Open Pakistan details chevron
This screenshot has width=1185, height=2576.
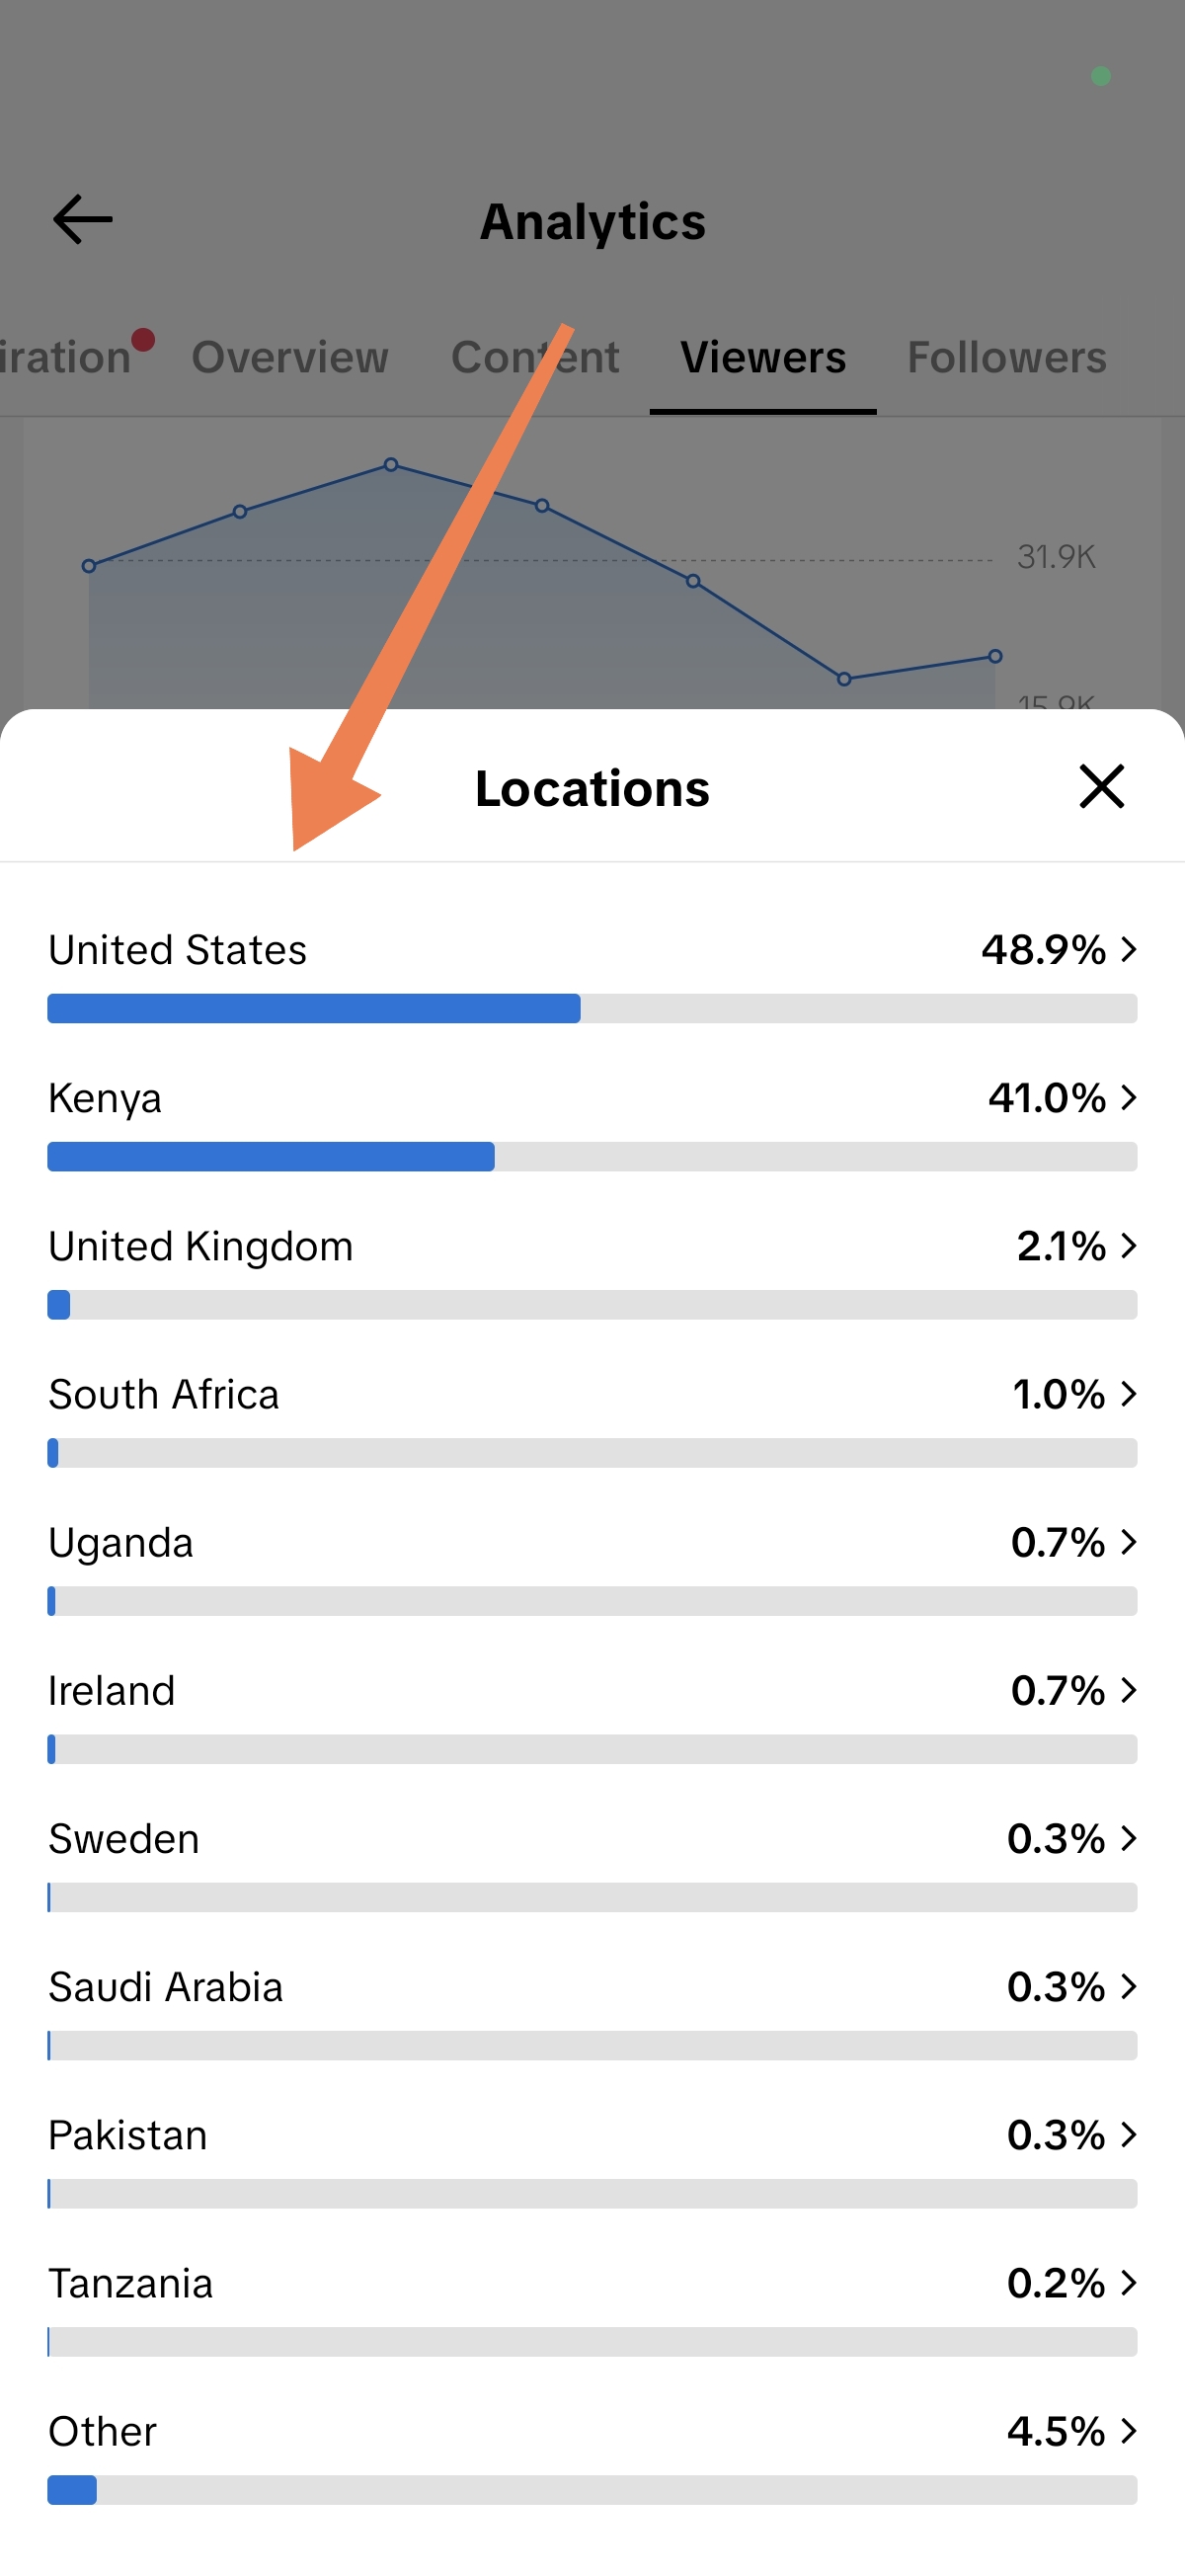coord(1129,2134)
